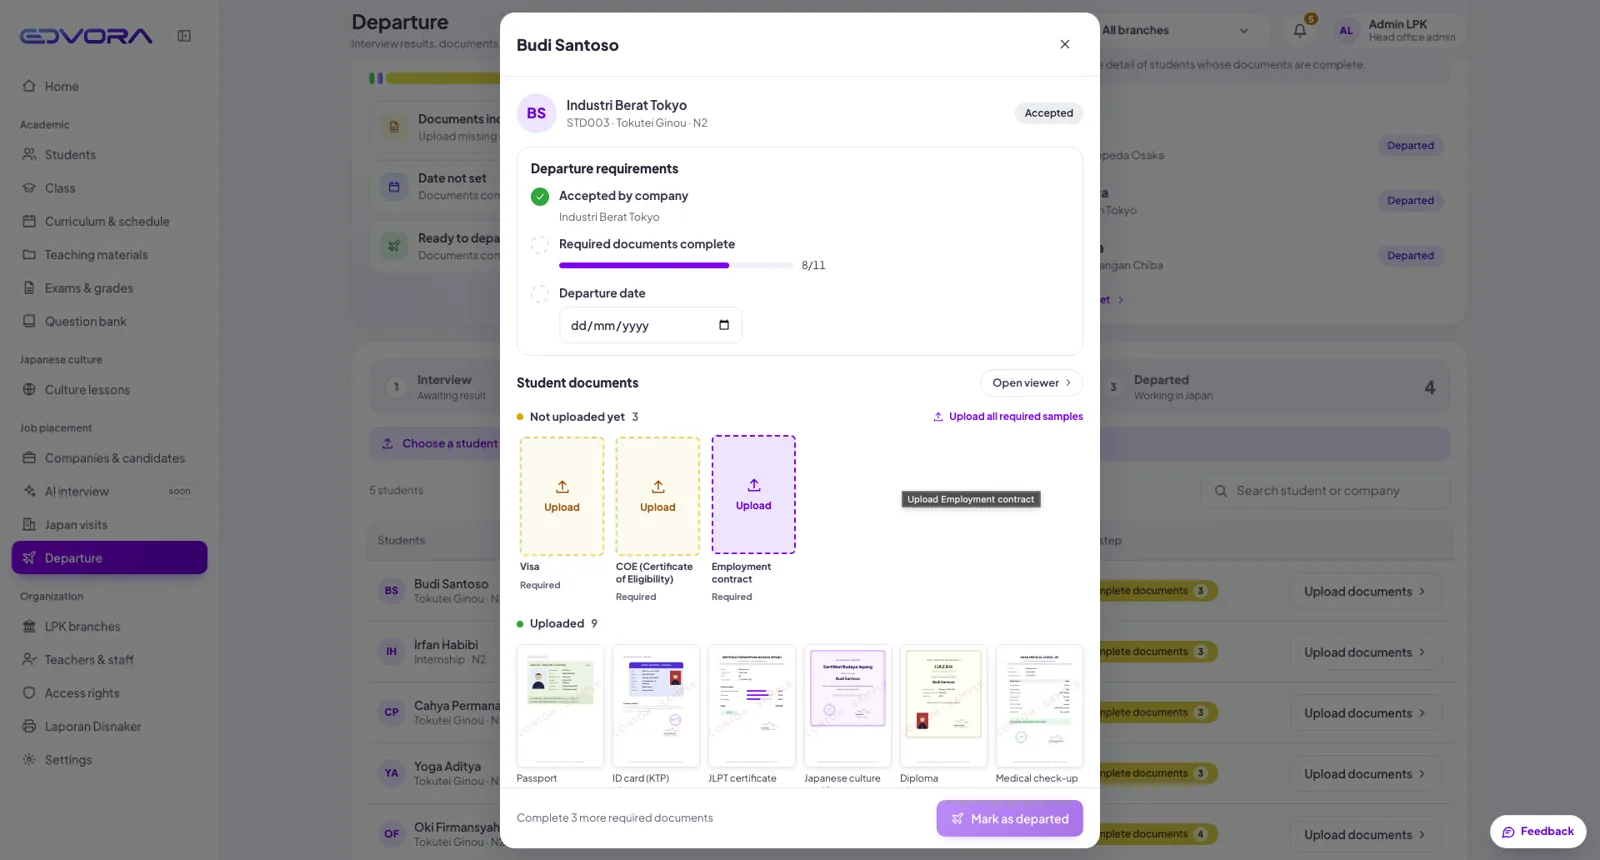Click Mark as departed button
1600x860 pixels.
(x=1010, y=819)
